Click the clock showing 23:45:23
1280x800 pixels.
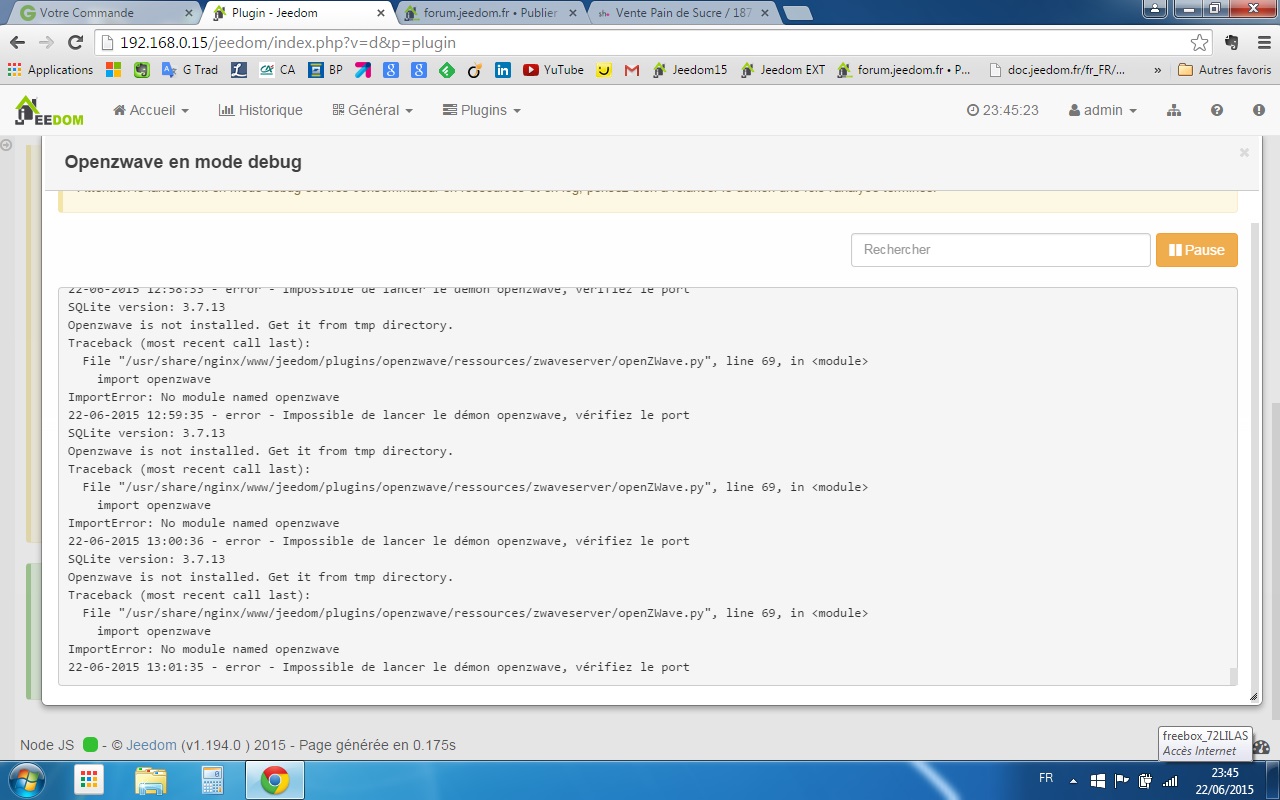point(1003,110)
